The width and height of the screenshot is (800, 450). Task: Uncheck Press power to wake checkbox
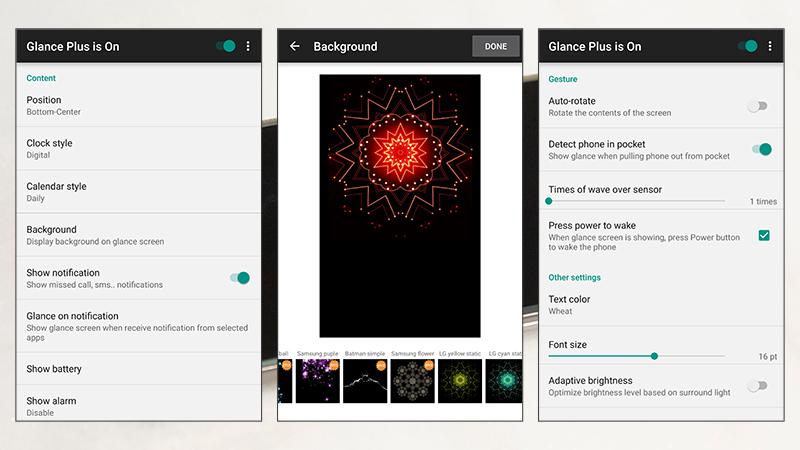(x=764, y=235)
